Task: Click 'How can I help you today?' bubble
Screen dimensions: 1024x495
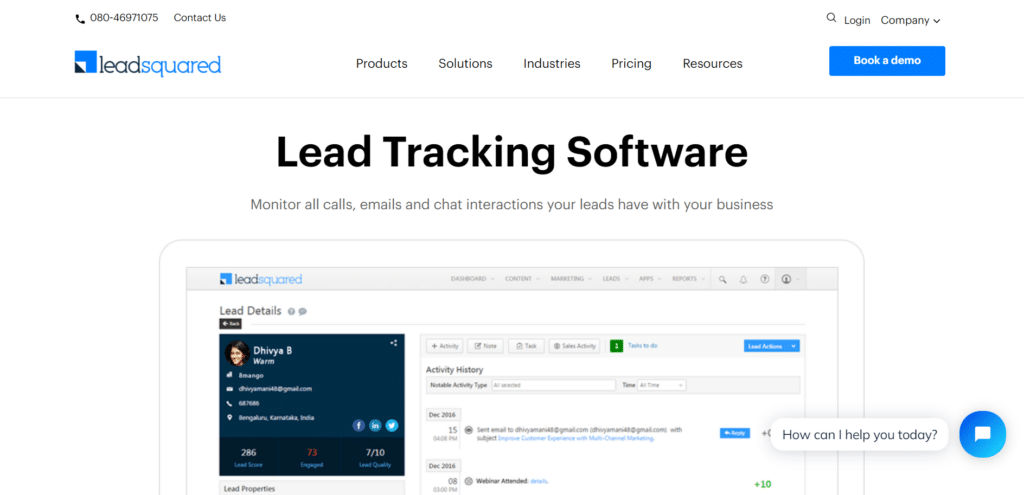Action: [859, 434]
